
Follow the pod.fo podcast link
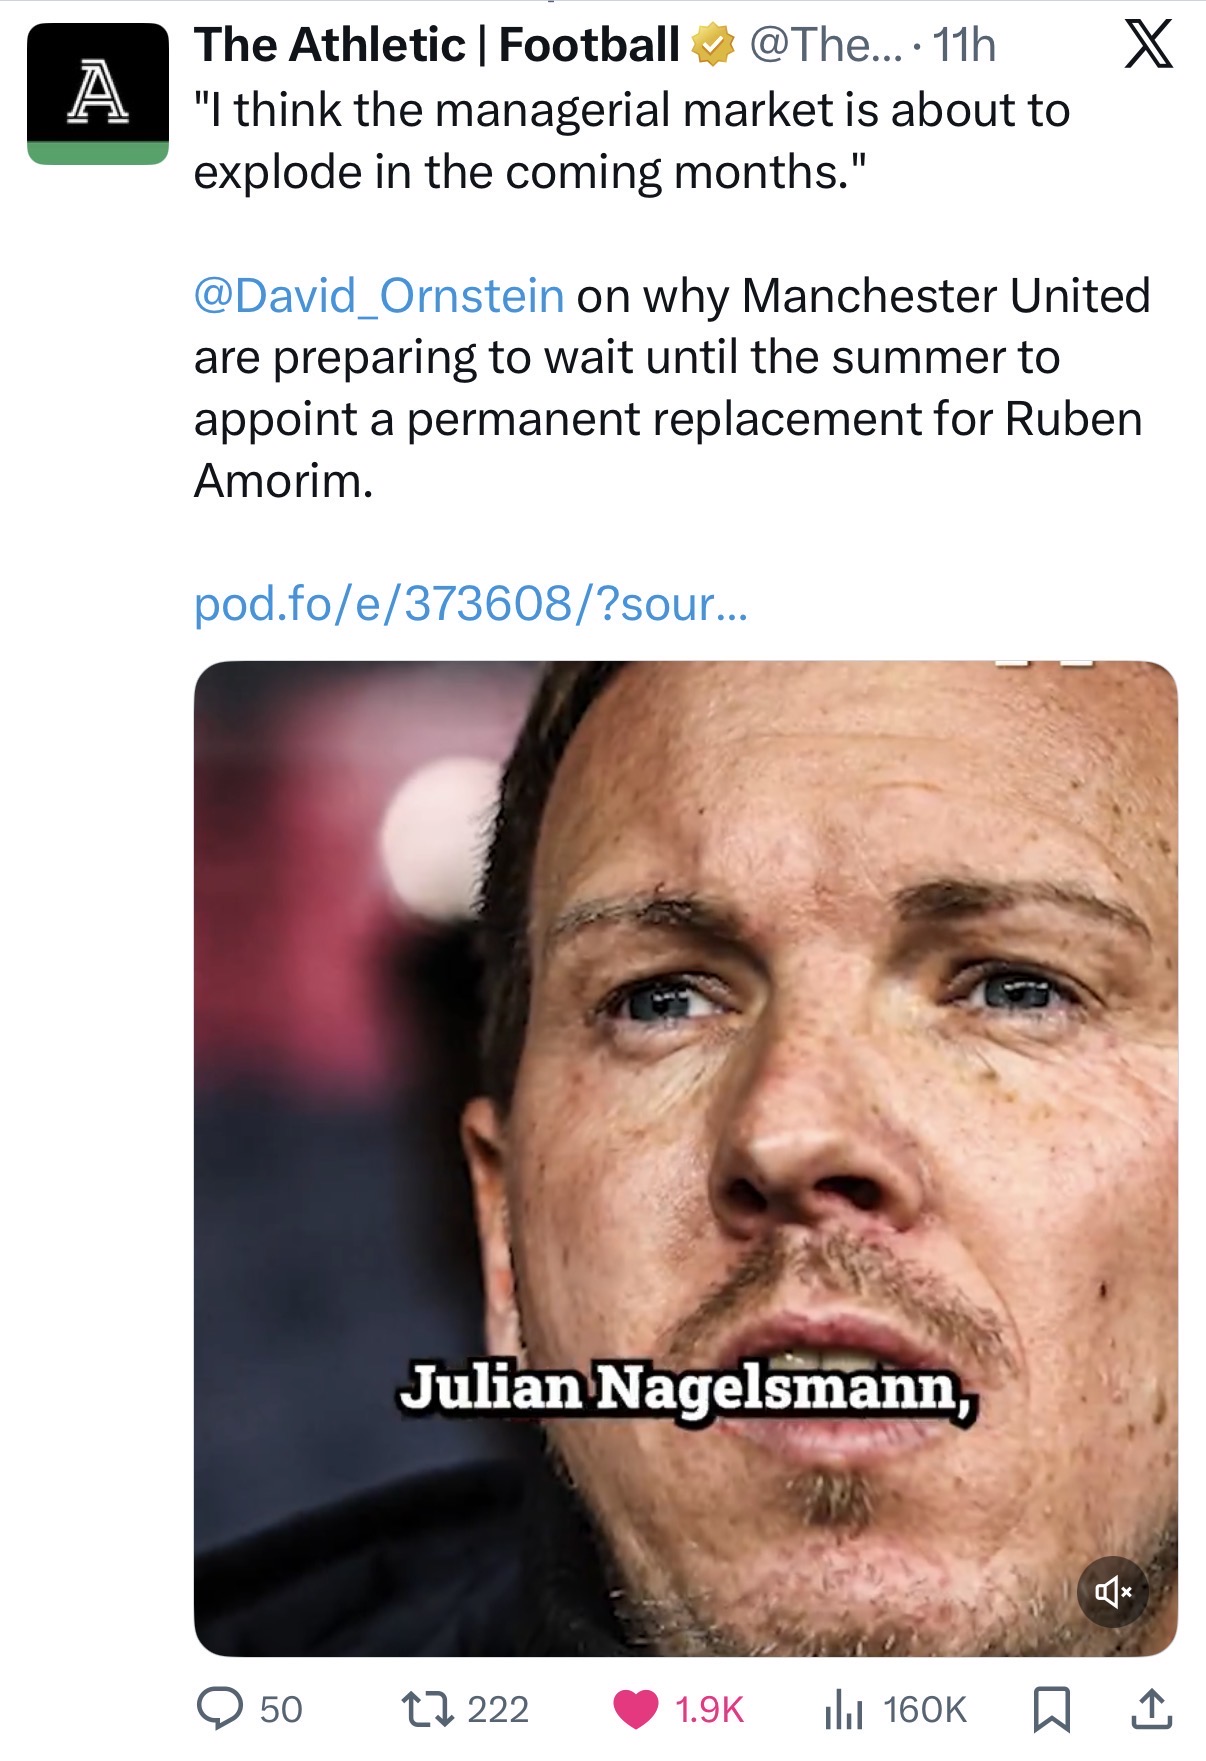click(470, 604)
